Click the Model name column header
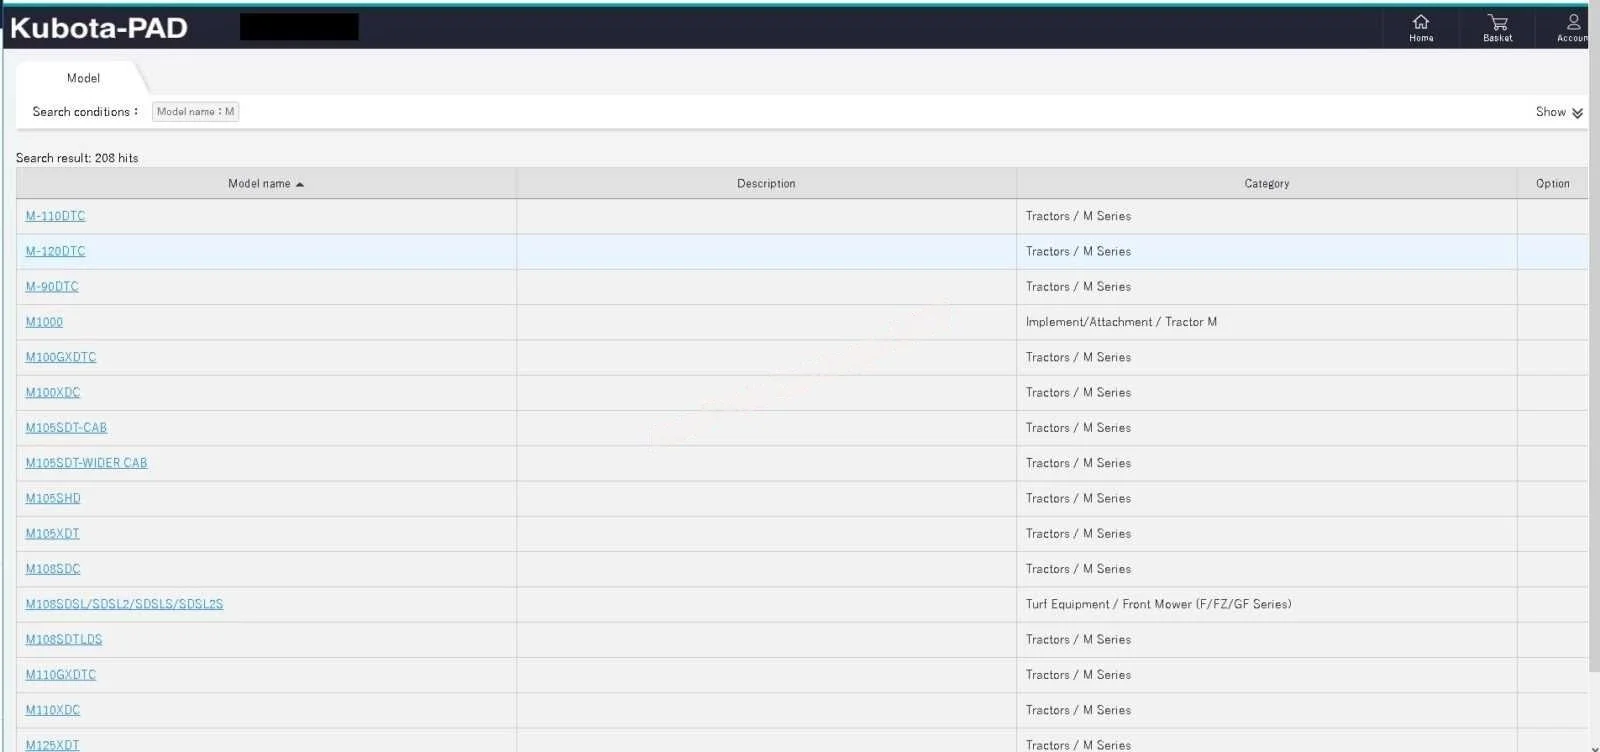1600x752 pixels. (x=266, y=184)
